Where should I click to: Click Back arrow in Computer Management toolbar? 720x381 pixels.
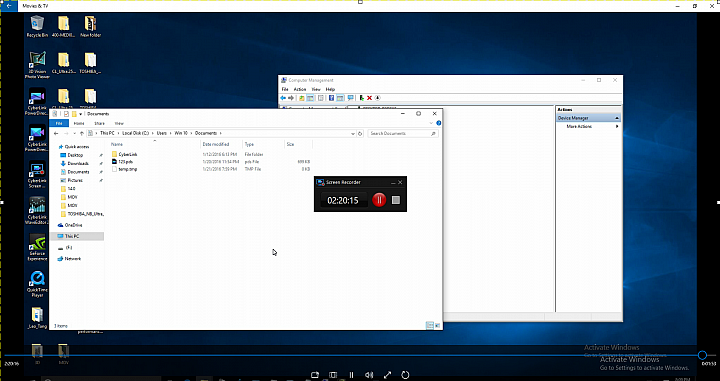coord(283,98)
